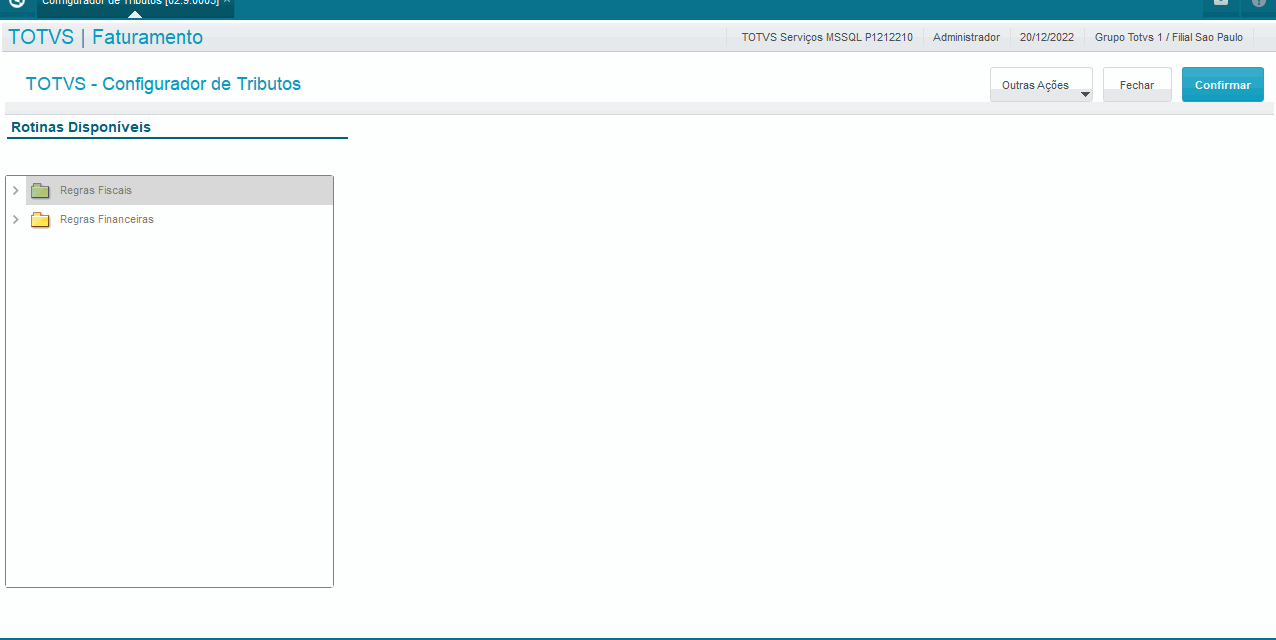Click the Confirmar button
The width and height of the screenshot is (1276, 640).
1223,85
